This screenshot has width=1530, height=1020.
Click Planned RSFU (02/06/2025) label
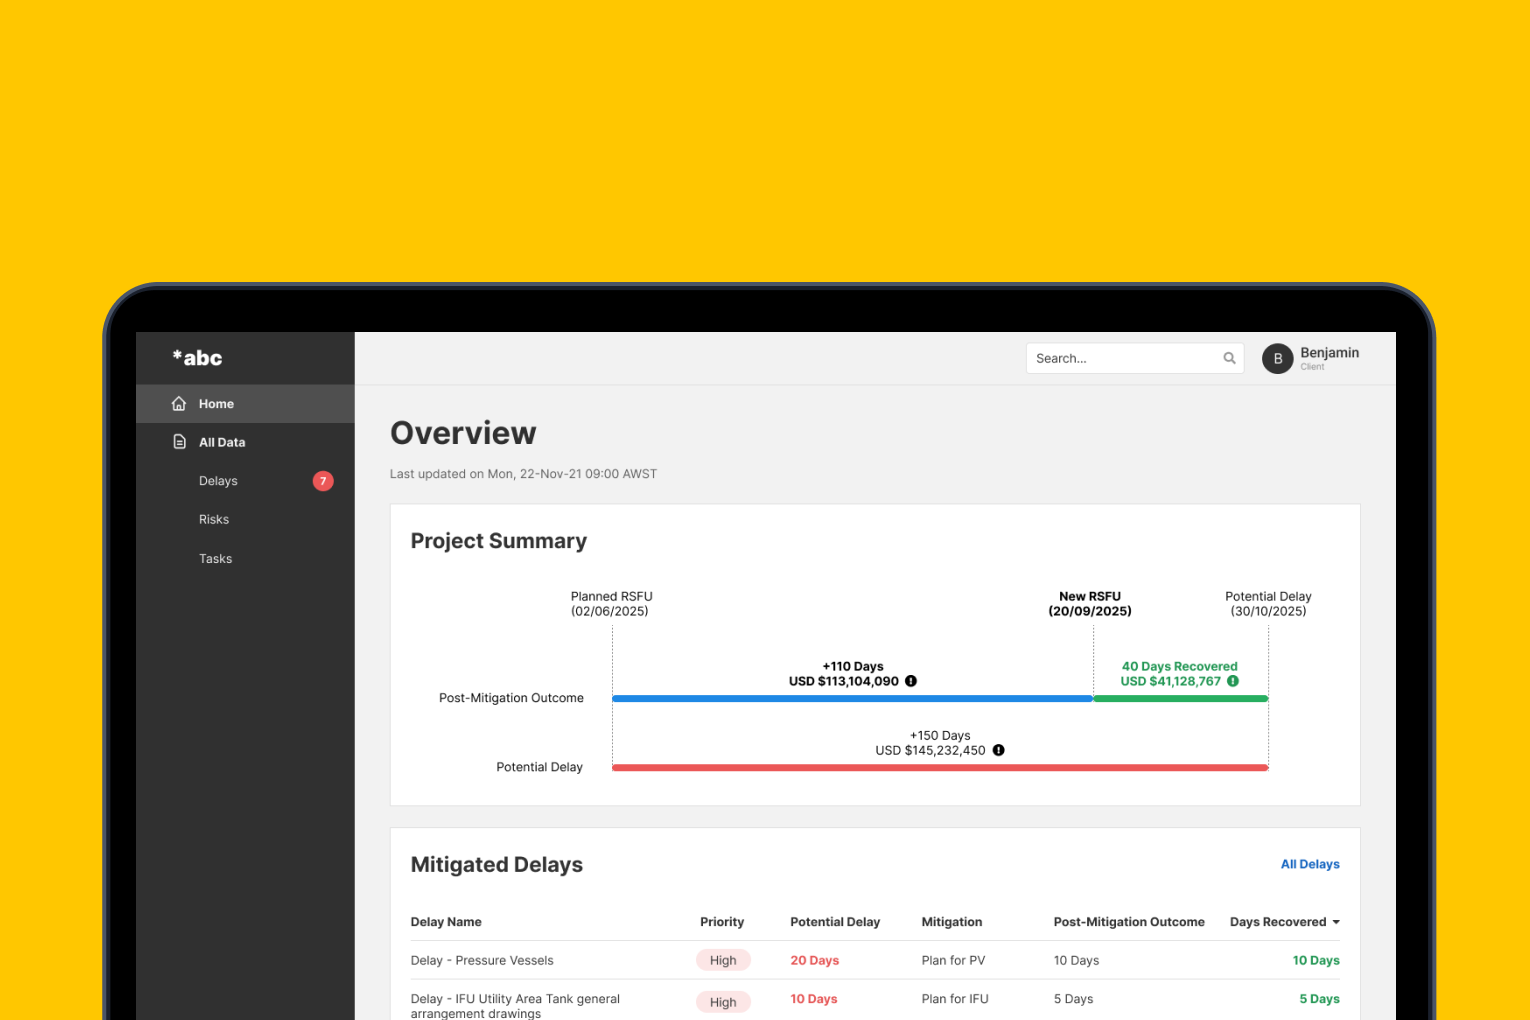[x=611, y=604]
